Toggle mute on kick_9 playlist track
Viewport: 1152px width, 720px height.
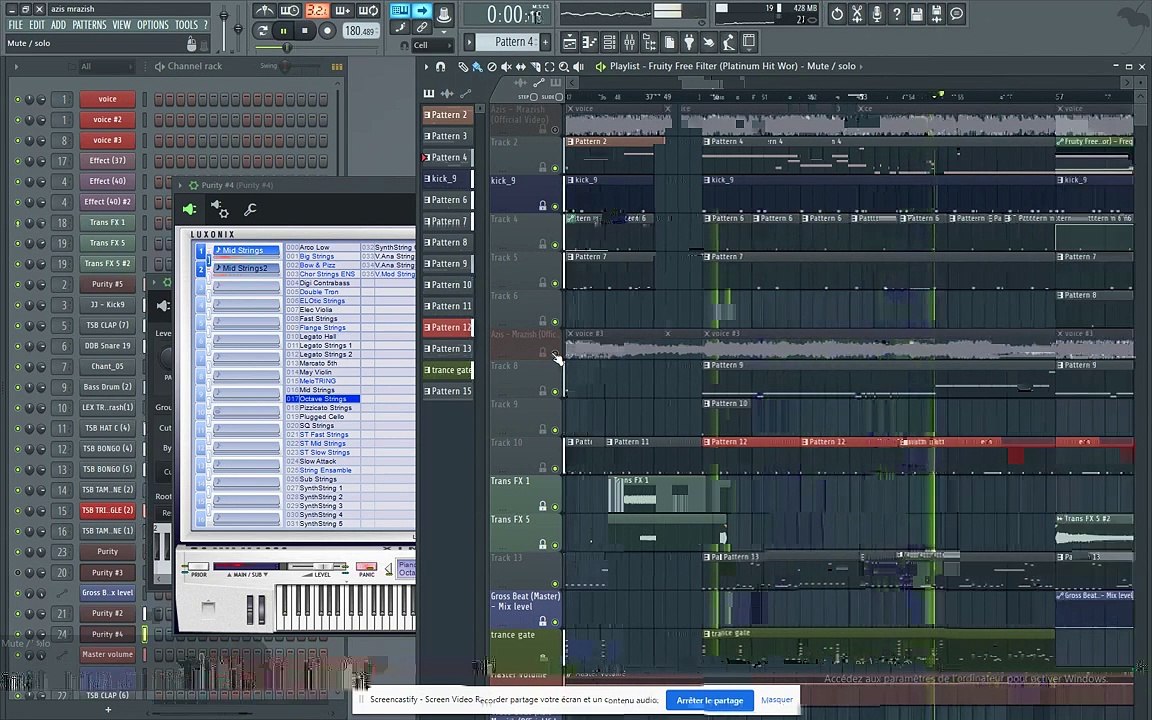(x=556, y=206)
